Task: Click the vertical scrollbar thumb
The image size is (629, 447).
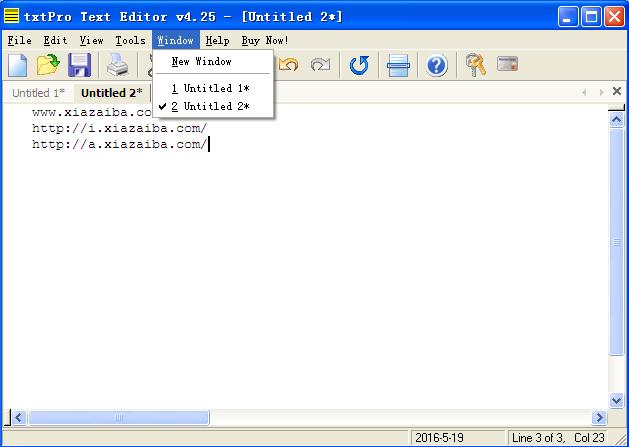Action: [616, 242]
